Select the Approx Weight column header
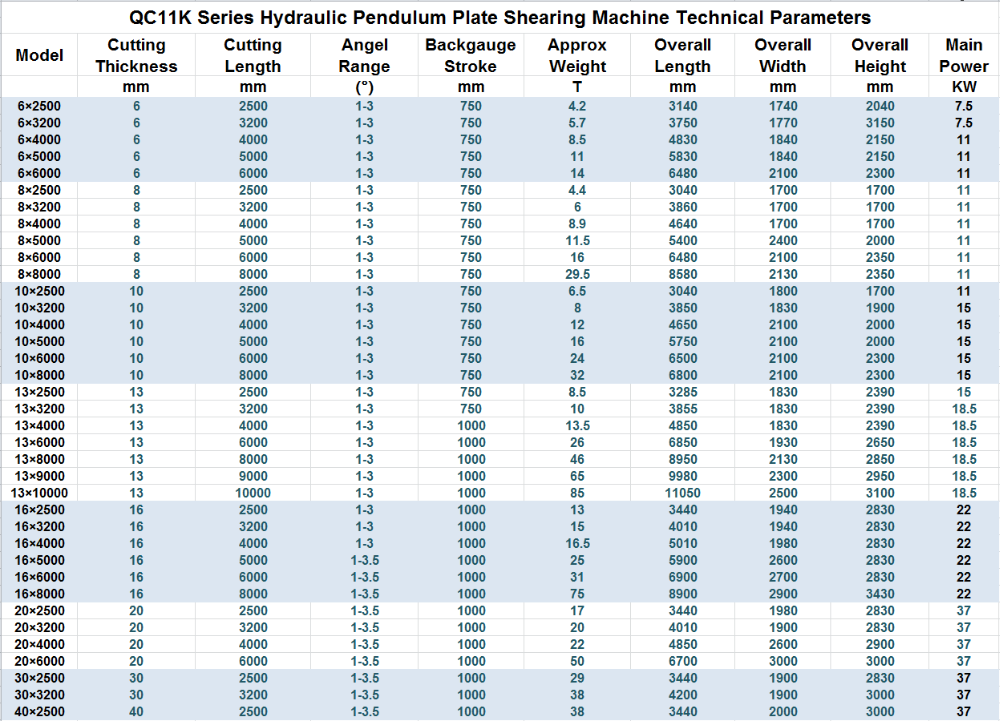The width and height of the screenshot is (1000, 721). [x=577, y=55]
